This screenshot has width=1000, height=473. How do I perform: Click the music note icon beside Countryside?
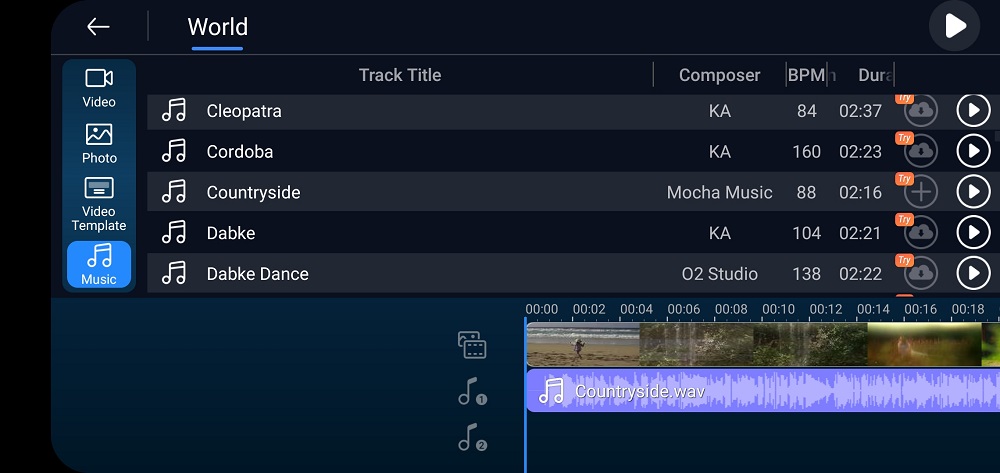click(x=173, y=192)
